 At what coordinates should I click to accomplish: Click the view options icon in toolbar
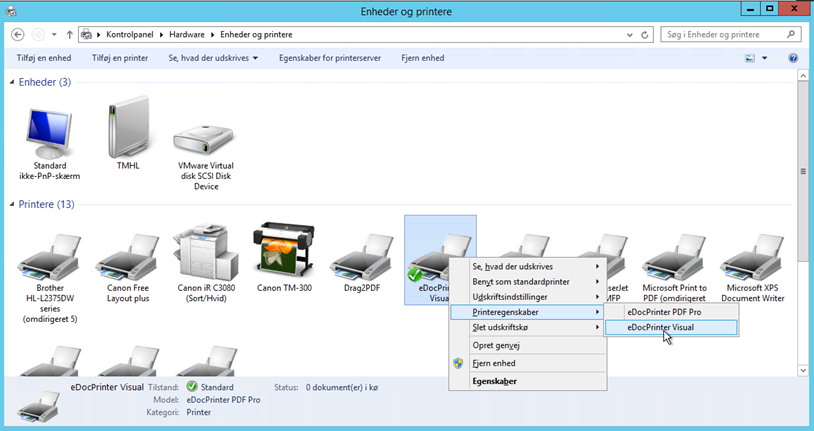pyautogui.click(x=750, y=58)
